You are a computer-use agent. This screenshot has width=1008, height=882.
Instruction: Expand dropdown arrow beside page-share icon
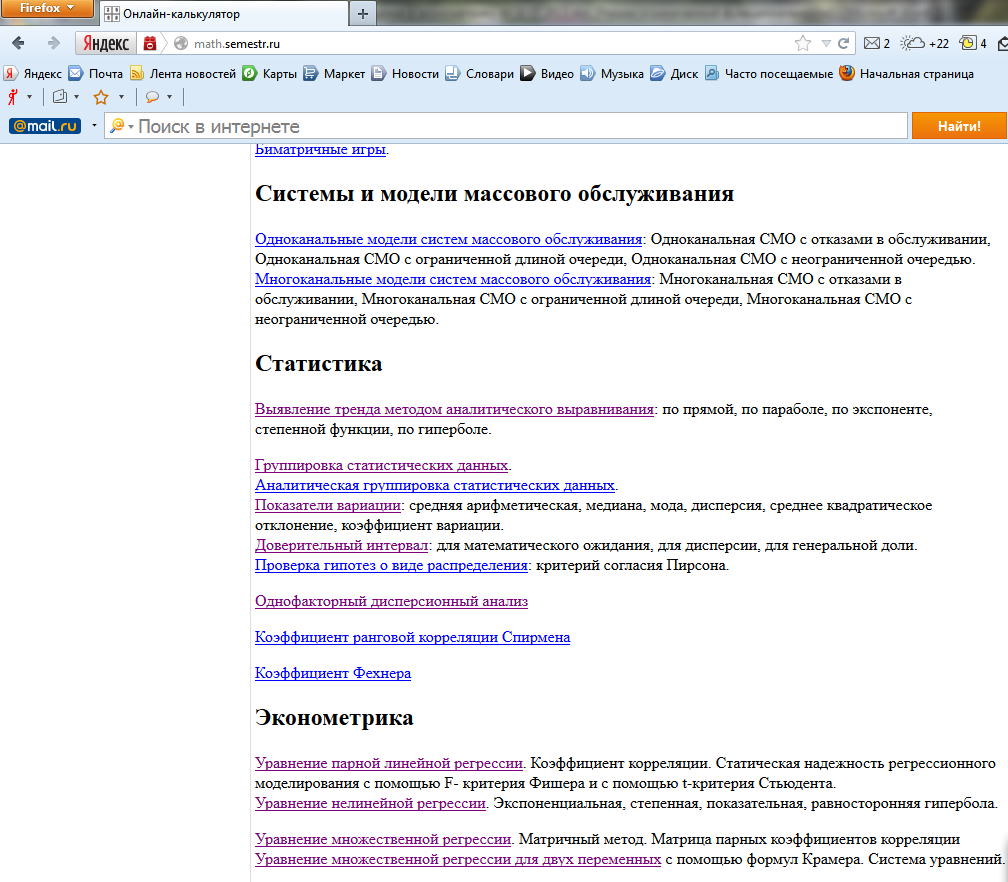click(x=76, y=97)
